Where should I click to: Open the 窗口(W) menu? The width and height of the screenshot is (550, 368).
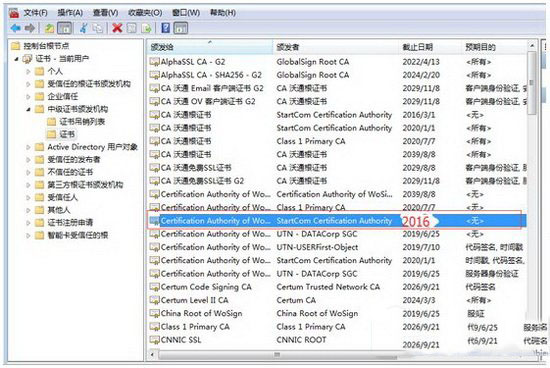tap(186, 13)
